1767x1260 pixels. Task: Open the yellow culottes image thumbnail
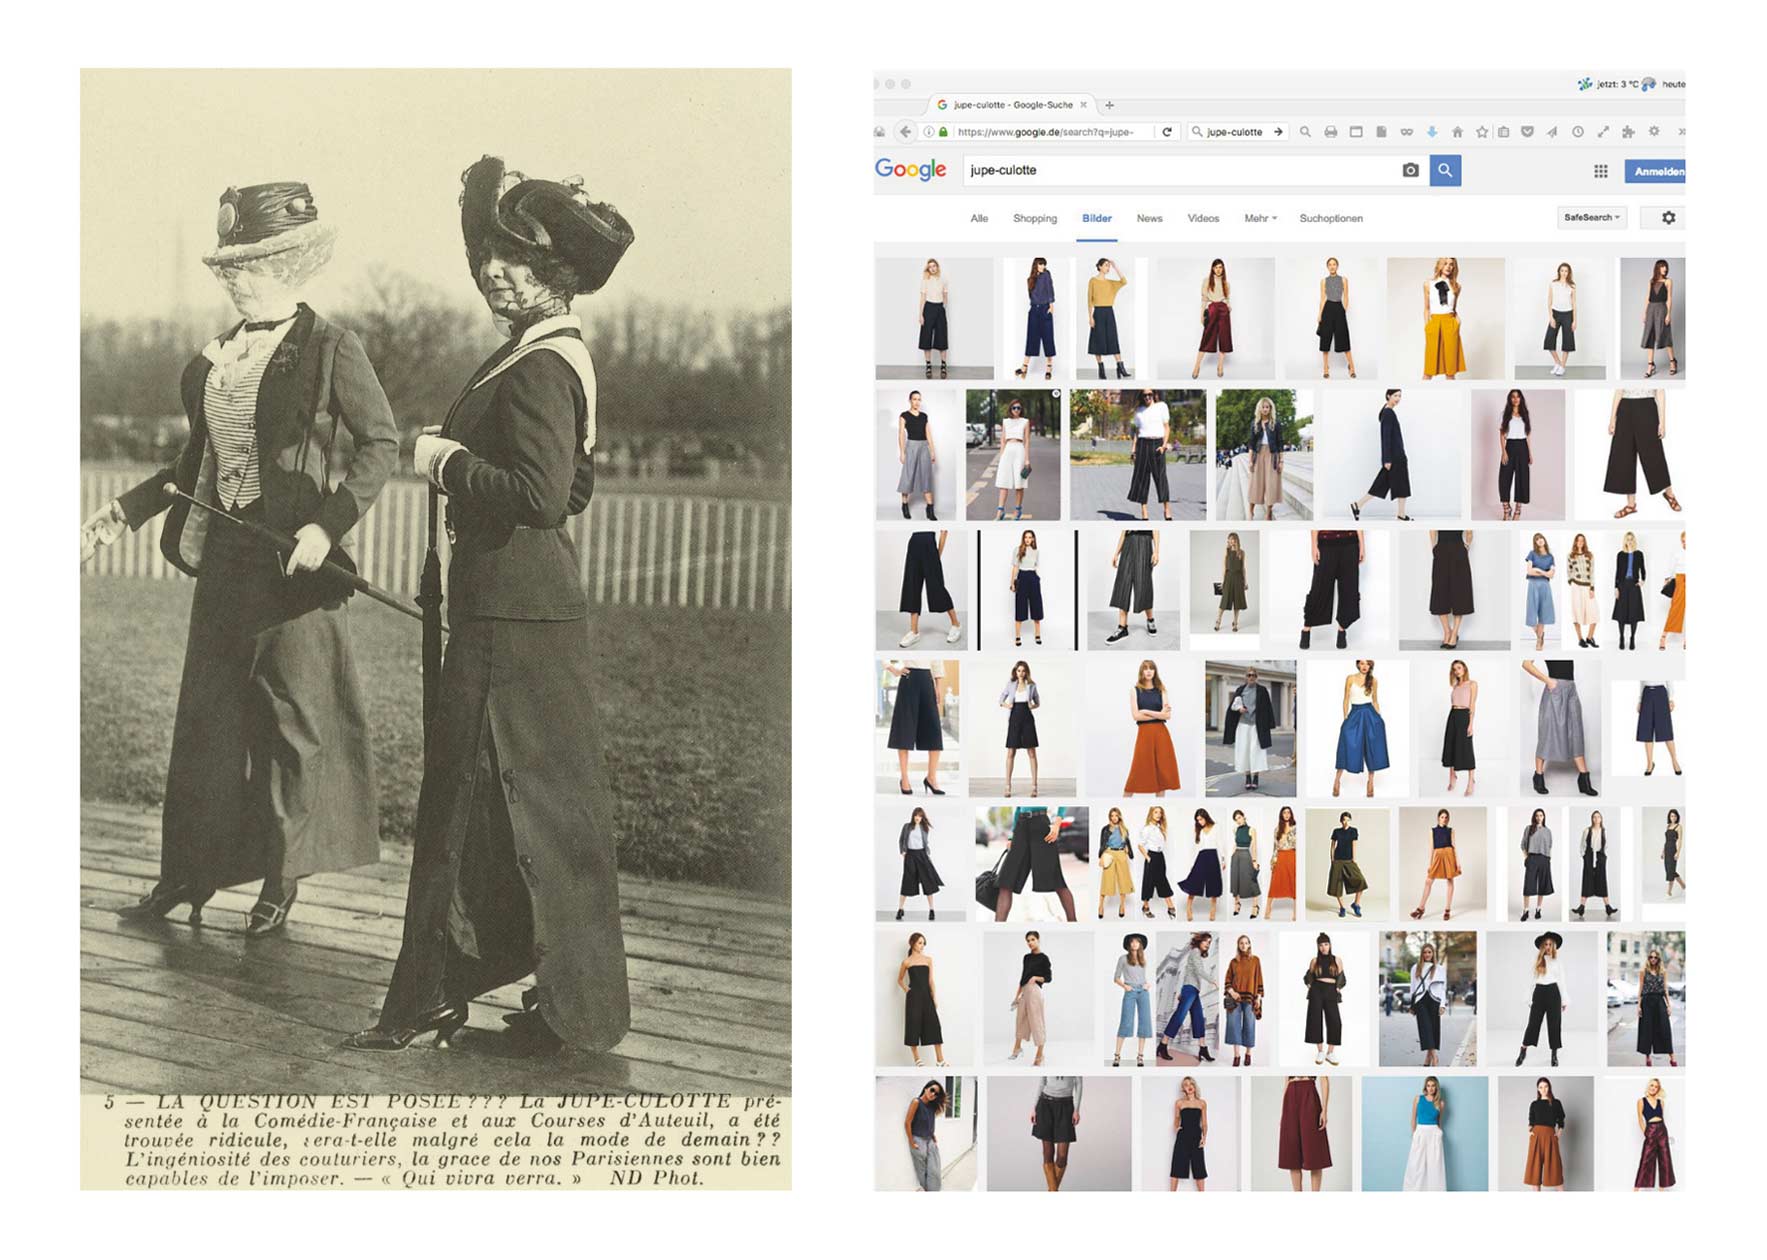[x=1444, y=318]
